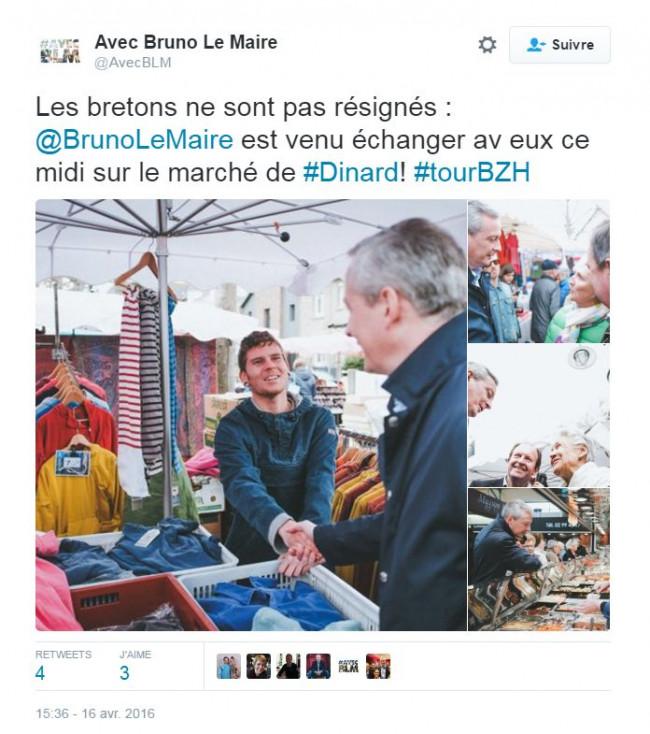Click the @AvecBLM handle

tap(133, 63)
